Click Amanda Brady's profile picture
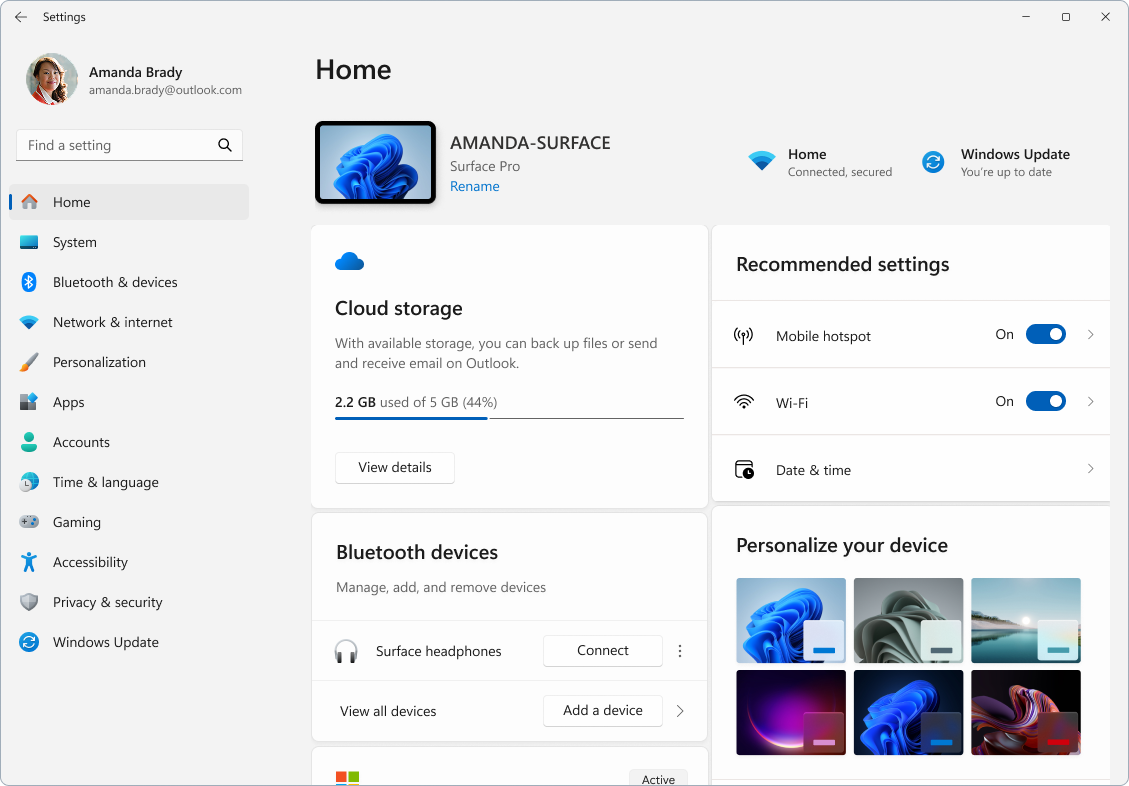The image size is (1129, 786). (52, 79)
